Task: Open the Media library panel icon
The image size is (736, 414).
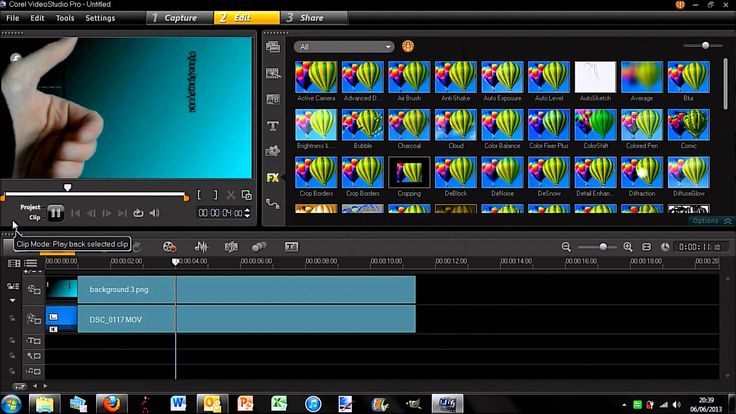Action: (x=273, y=47)
